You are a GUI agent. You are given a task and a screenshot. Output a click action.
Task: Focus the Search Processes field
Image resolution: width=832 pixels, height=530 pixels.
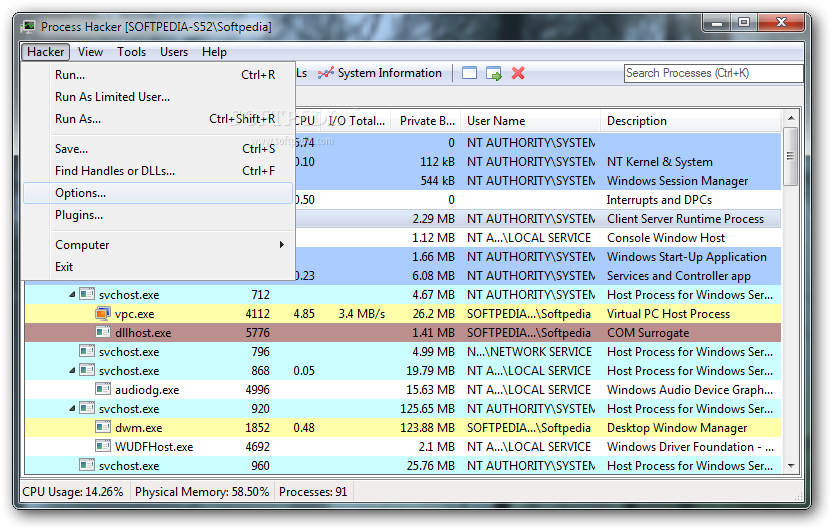[714, 73]
